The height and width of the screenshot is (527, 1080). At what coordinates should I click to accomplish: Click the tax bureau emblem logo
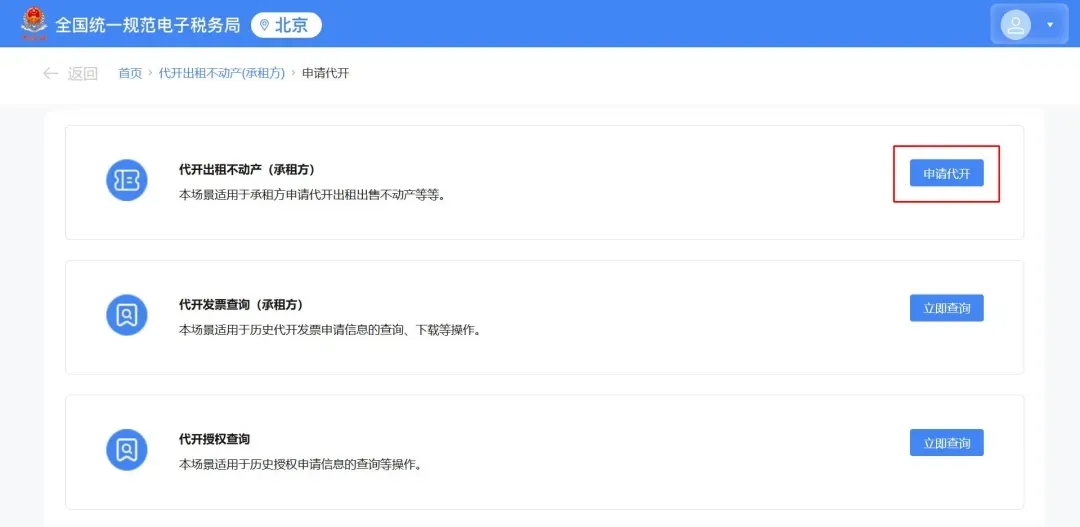click(x=34, y=24)
